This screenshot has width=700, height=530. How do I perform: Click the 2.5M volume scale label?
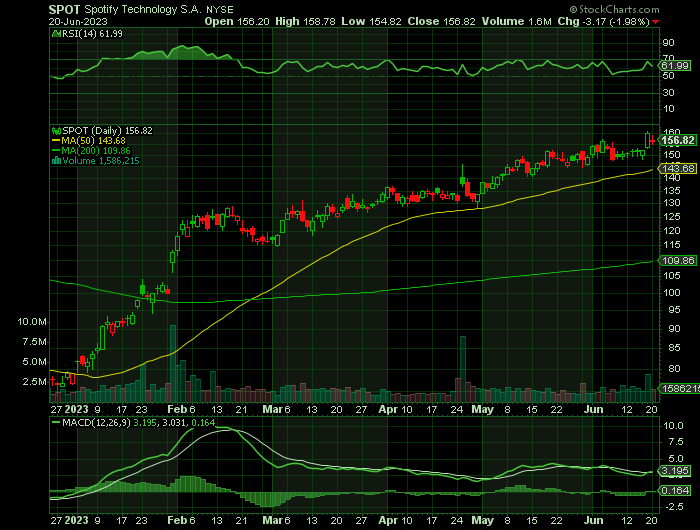(34, 382)
